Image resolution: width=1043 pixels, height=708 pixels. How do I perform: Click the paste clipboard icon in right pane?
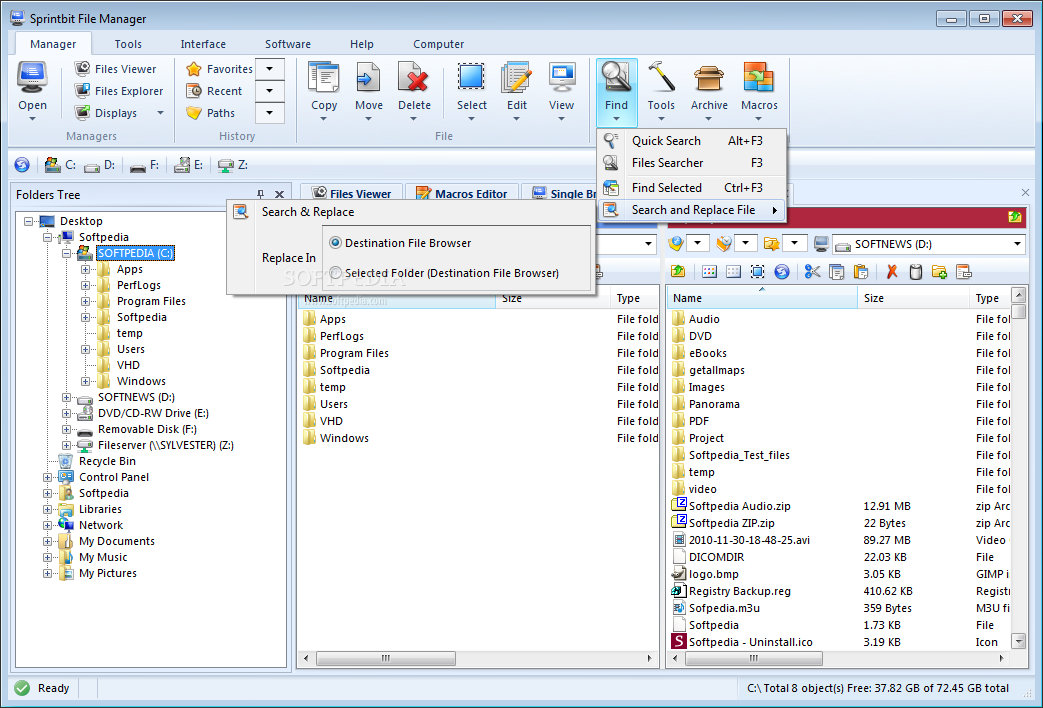pos(860,271)
